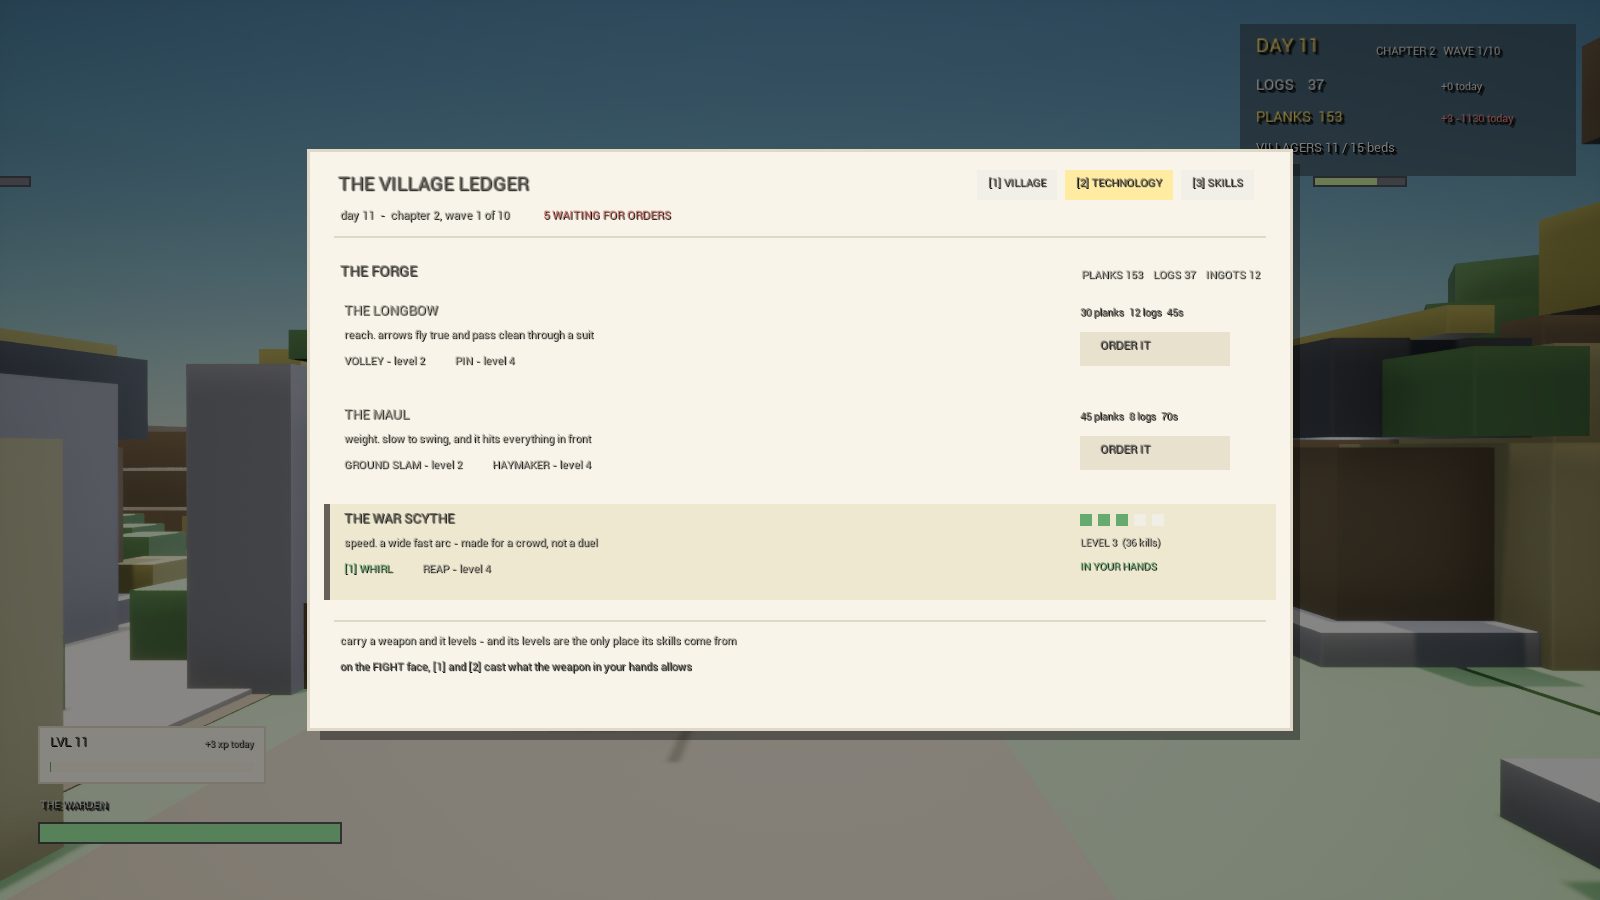Screen dimensions: 1600x900
Task: Click the 'HAYMAKER - level 4' skill
Action: coord(542,466)
